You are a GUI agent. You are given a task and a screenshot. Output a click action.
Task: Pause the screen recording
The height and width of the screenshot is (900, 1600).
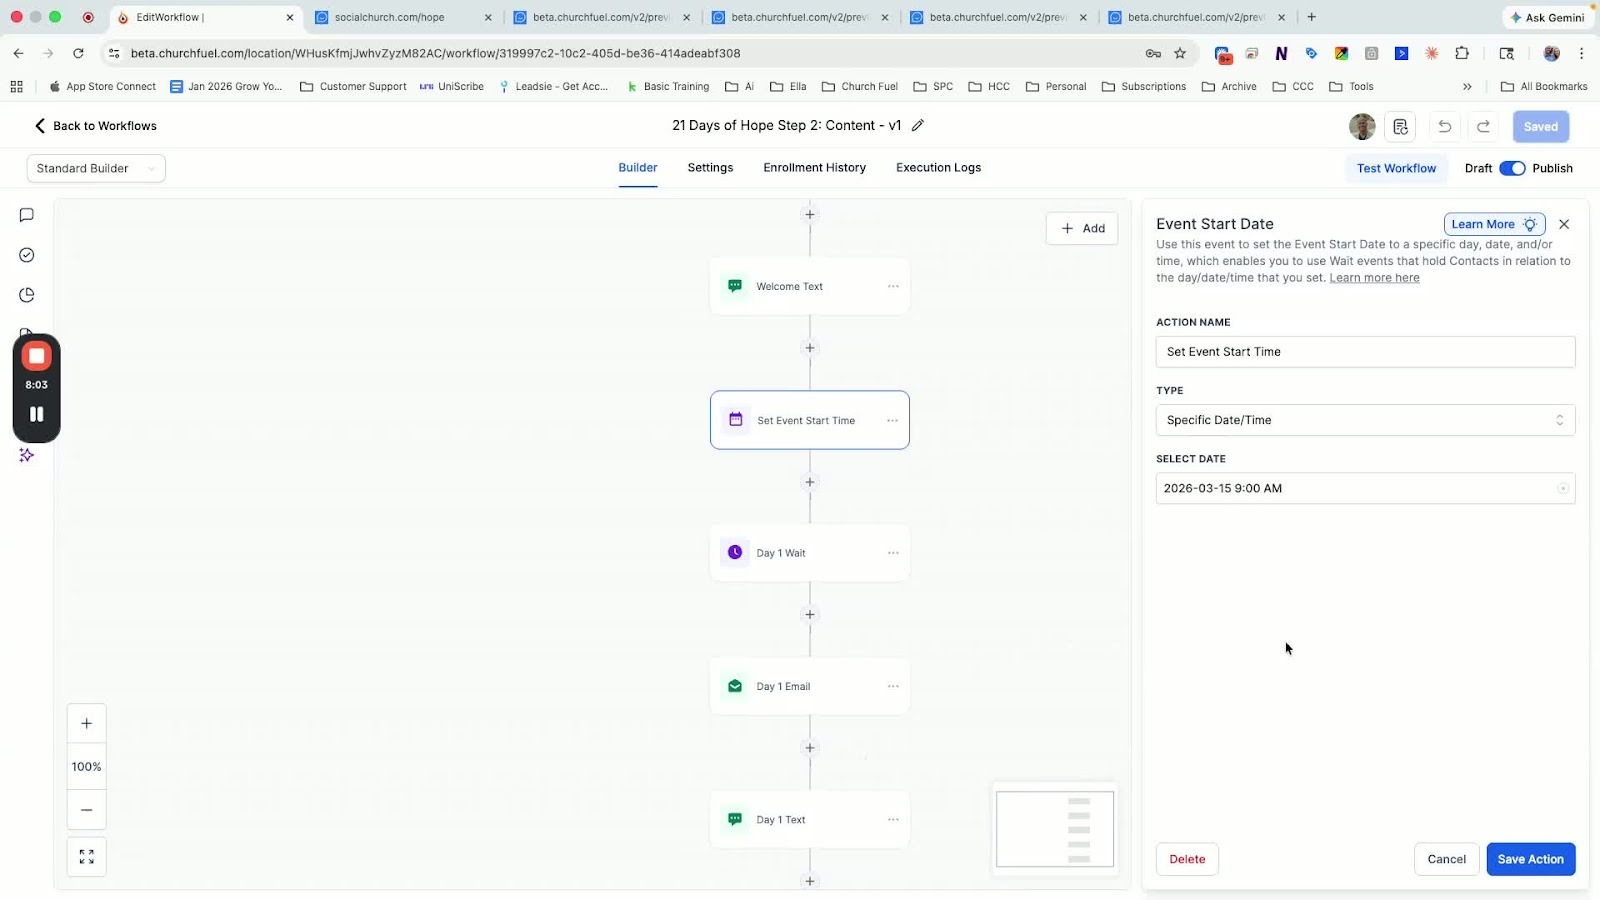pyautogui.click(x=37, y=414)
